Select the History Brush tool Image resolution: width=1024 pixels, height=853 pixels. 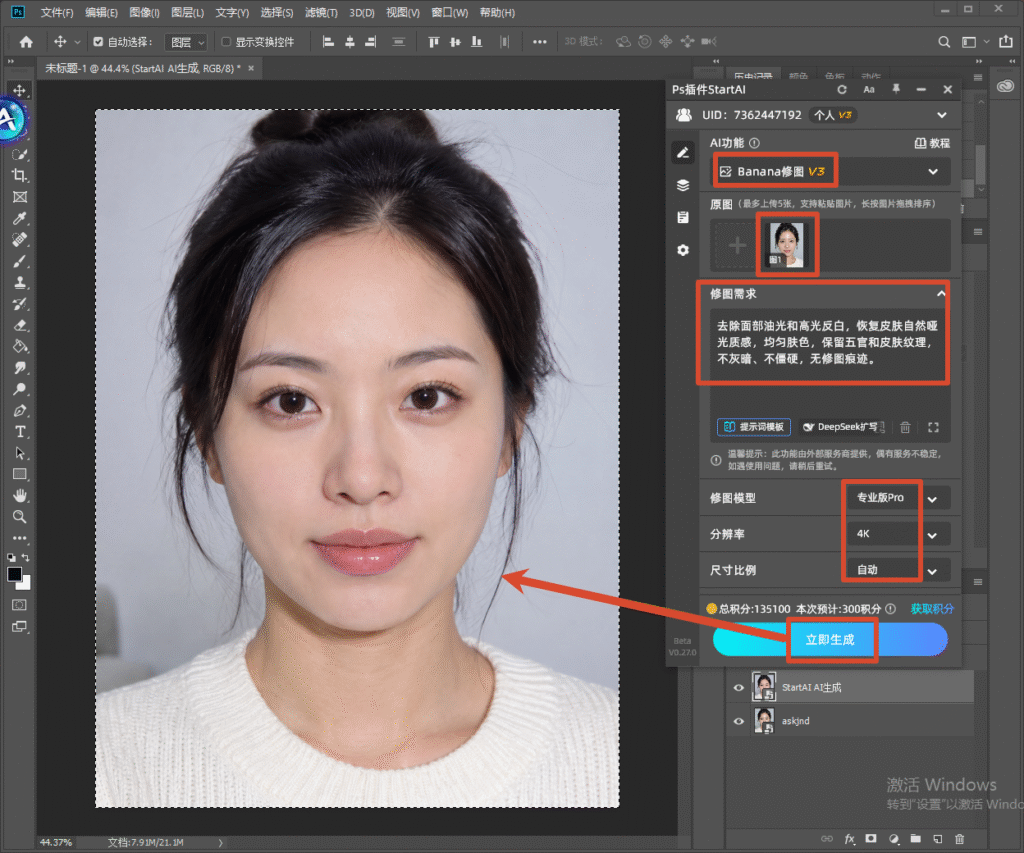point(20,304)
